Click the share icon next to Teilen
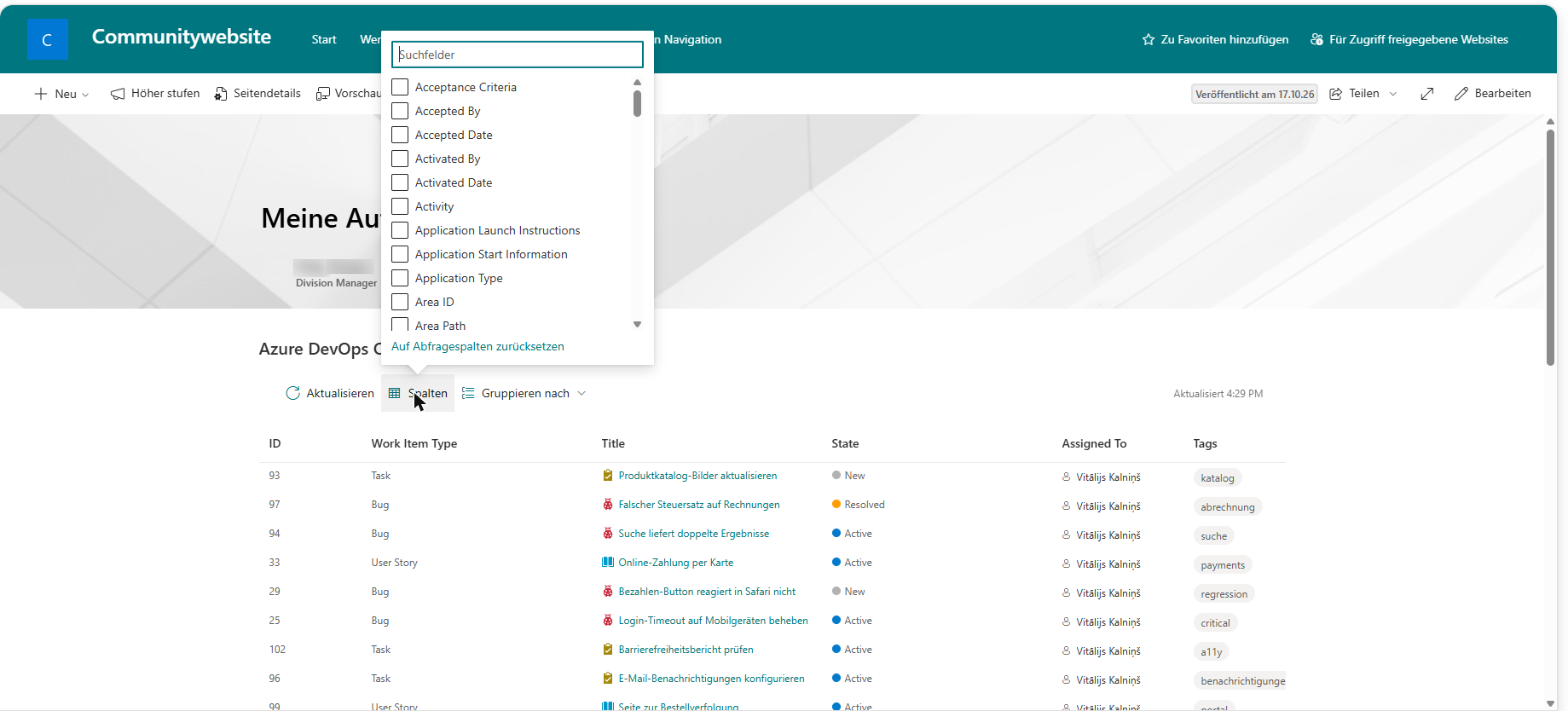This screenshot has width=1568, height=711. pos(1335,94)
